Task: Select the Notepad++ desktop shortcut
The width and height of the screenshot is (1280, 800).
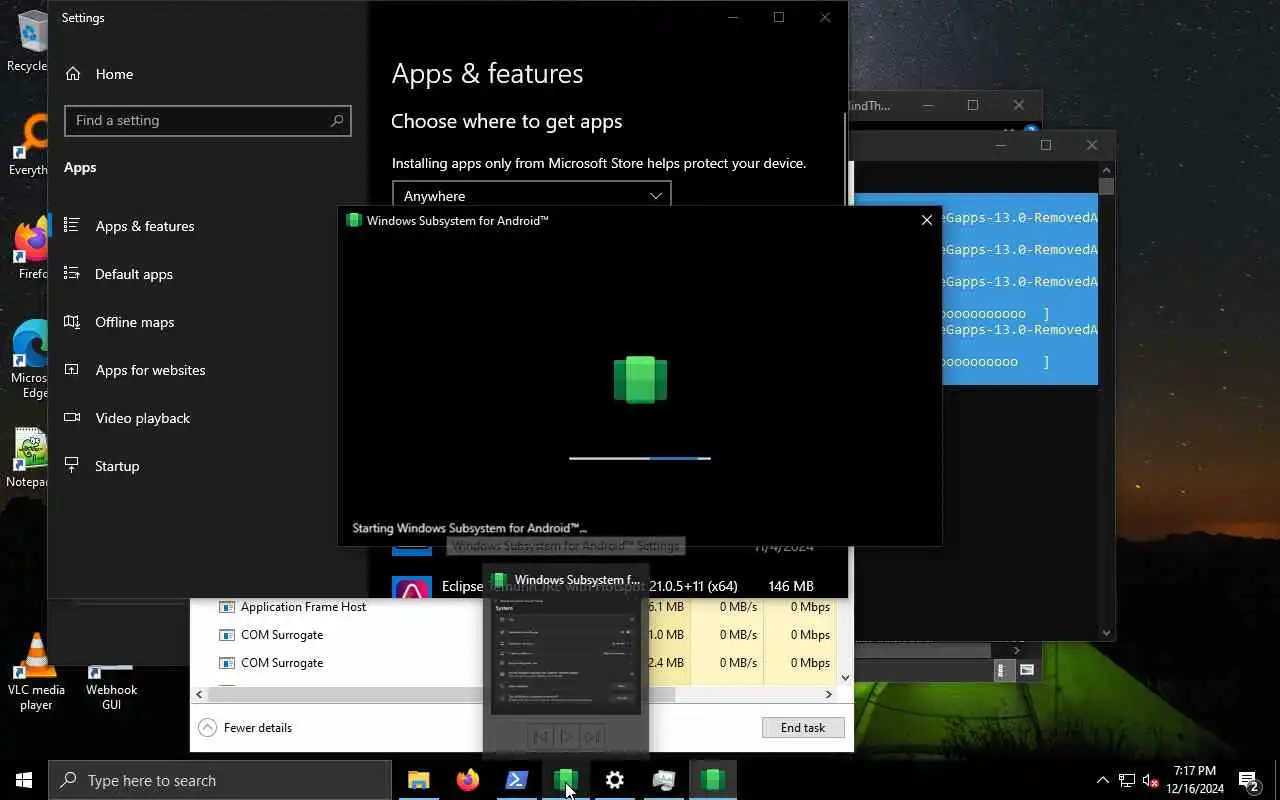Action: pyautogui.click(x=28, y=458)
